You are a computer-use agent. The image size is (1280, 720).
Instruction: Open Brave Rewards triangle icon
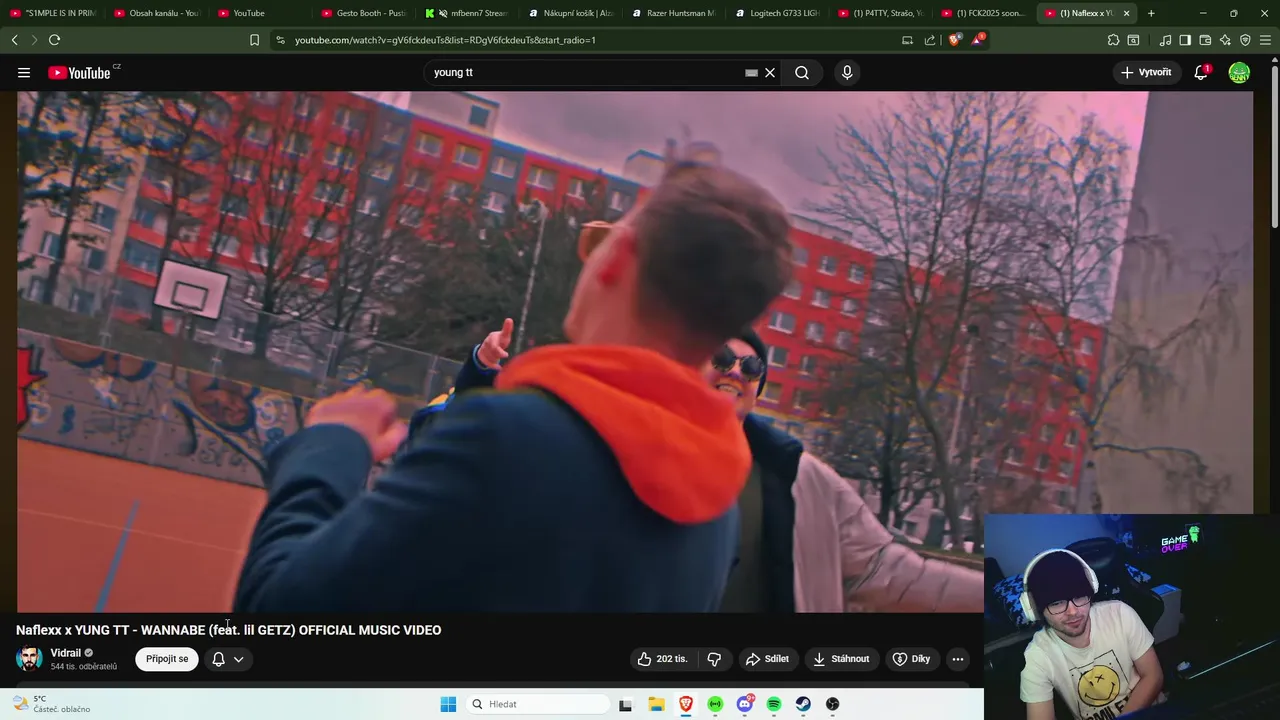point(978,40)
